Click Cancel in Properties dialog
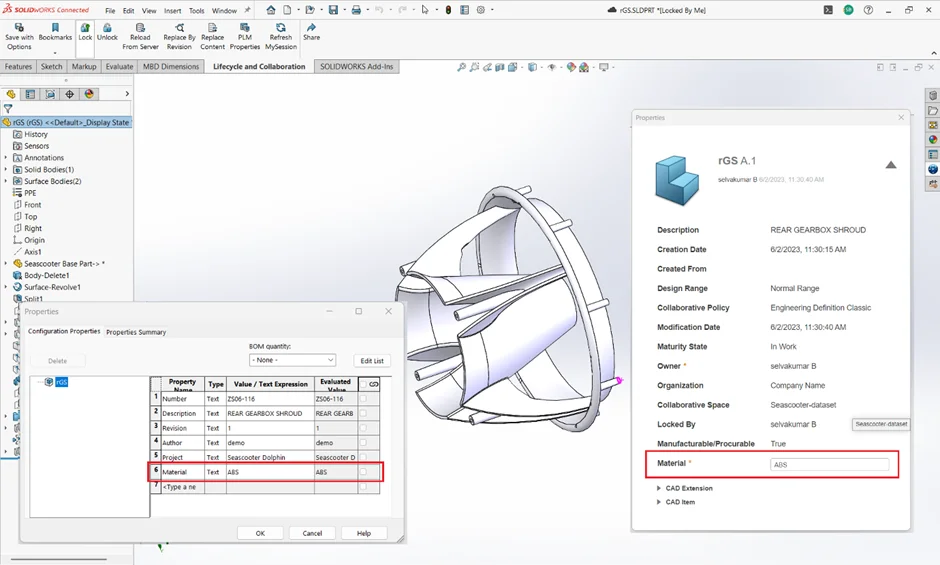The image size is (940, 565). (312, 533)
